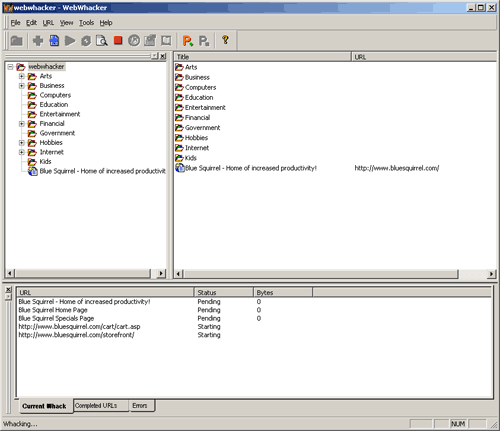Close the tree pane with its X button

point(163,56)
